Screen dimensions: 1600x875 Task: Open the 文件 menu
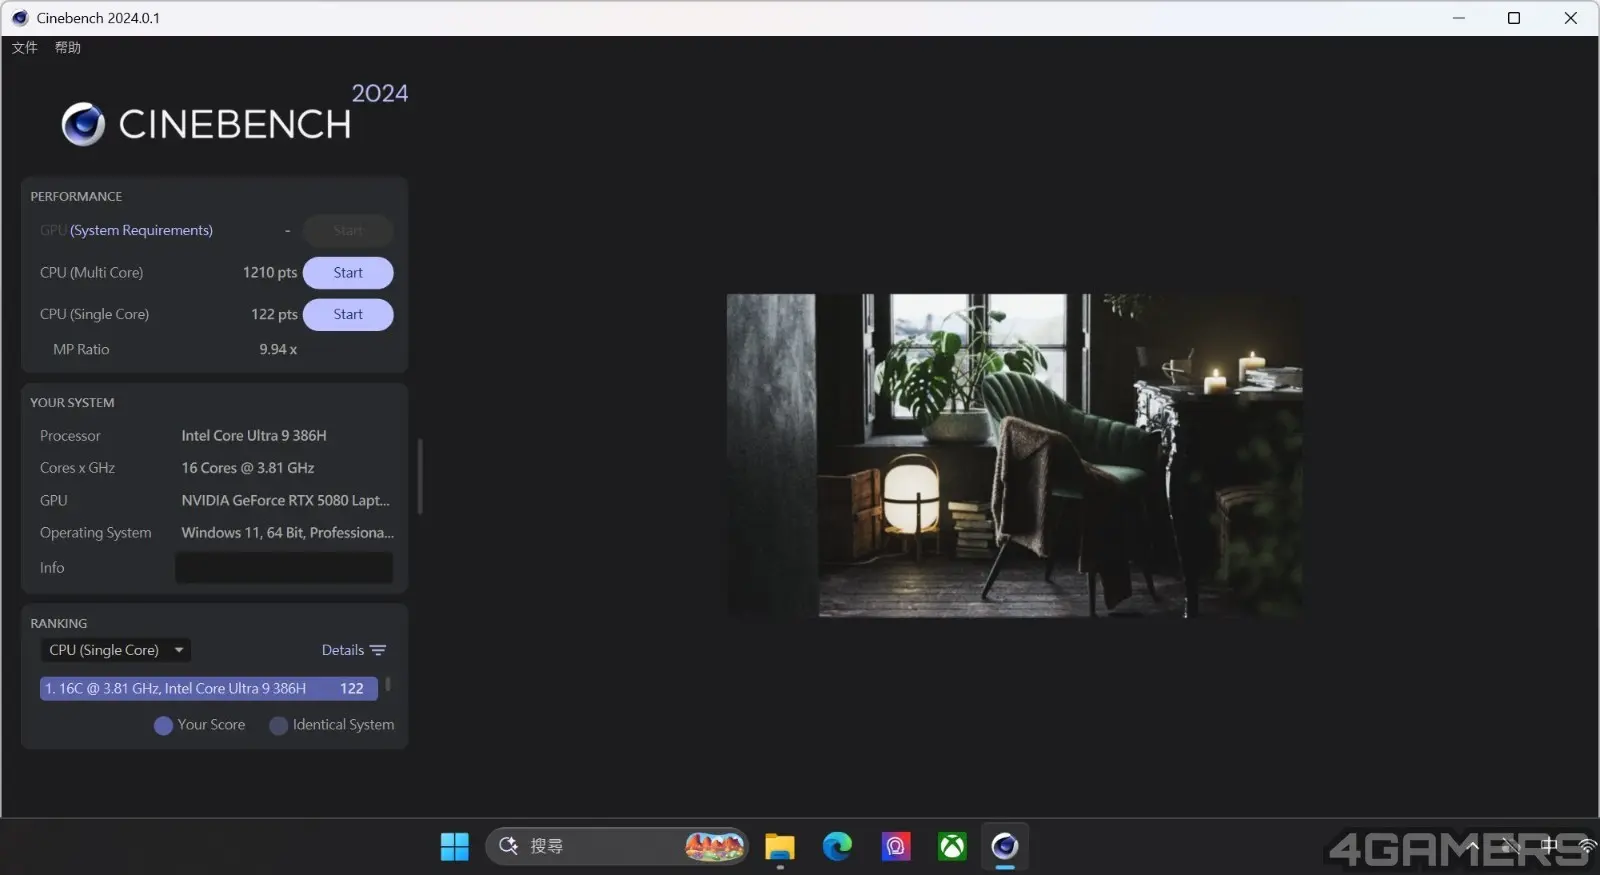point(25,48)
